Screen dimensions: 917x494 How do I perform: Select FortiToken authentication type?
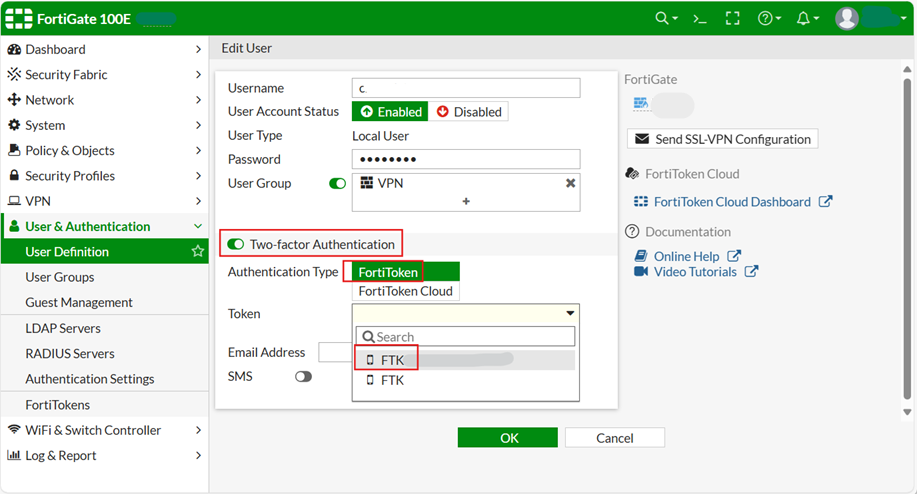click(406, 272)
